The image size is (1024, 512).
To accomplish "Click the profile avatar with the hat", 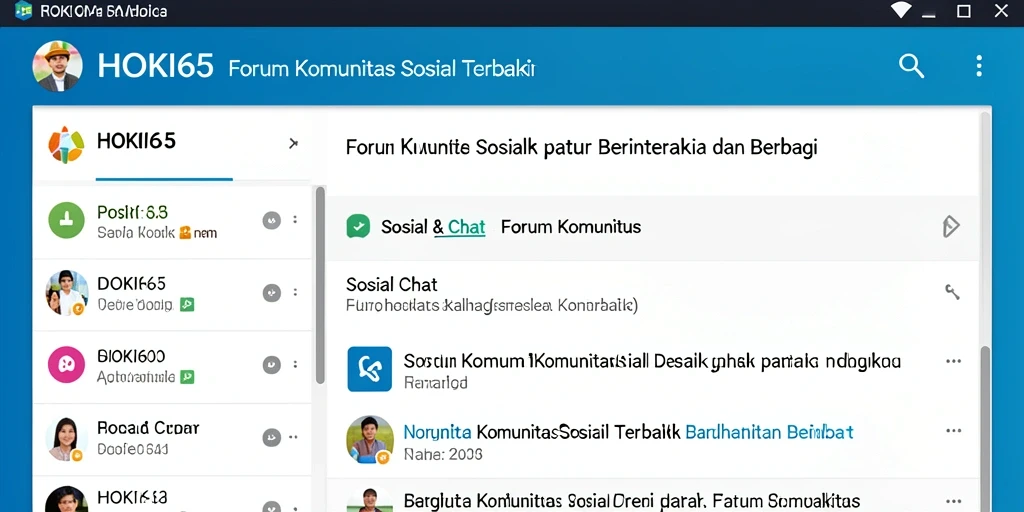I will point(57,66).
